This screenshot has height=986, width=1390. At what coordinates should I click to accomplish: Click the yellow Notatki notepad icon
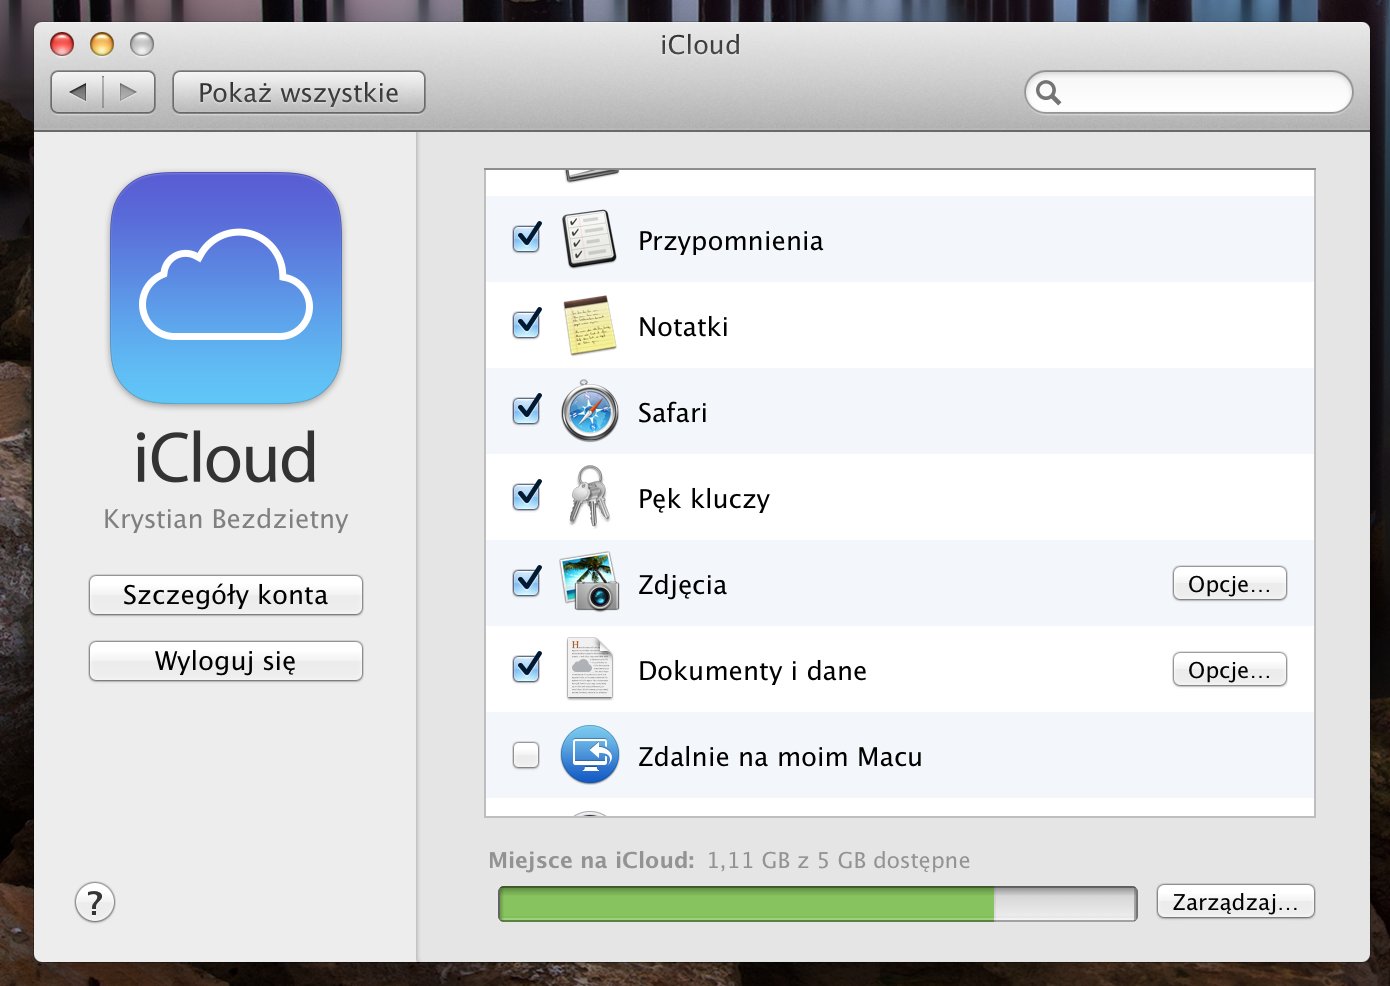point(589,325)
